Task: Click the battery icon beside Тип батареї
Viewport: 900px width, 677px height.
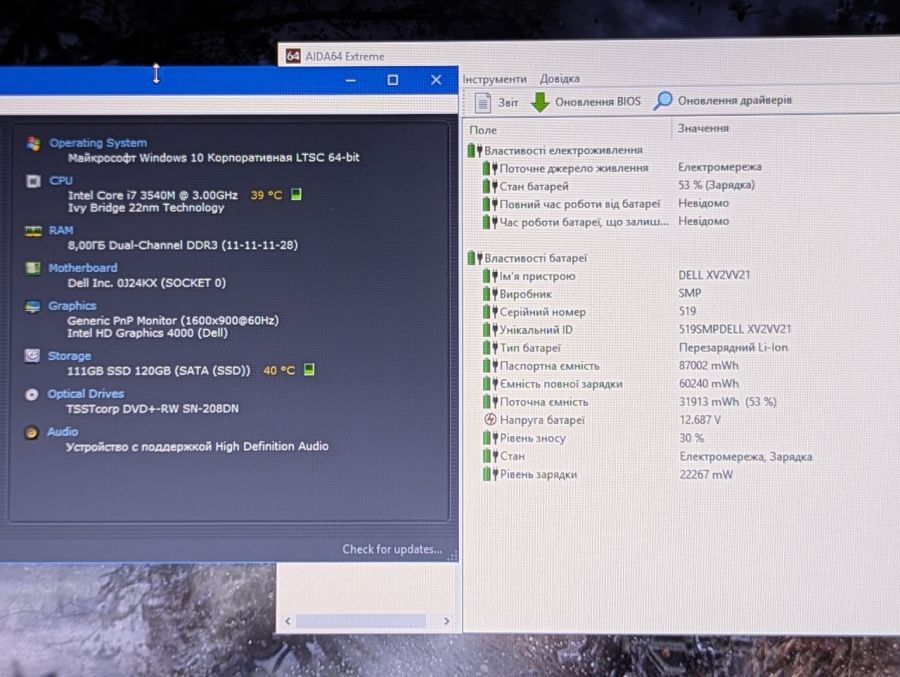Action: [490, 348]
